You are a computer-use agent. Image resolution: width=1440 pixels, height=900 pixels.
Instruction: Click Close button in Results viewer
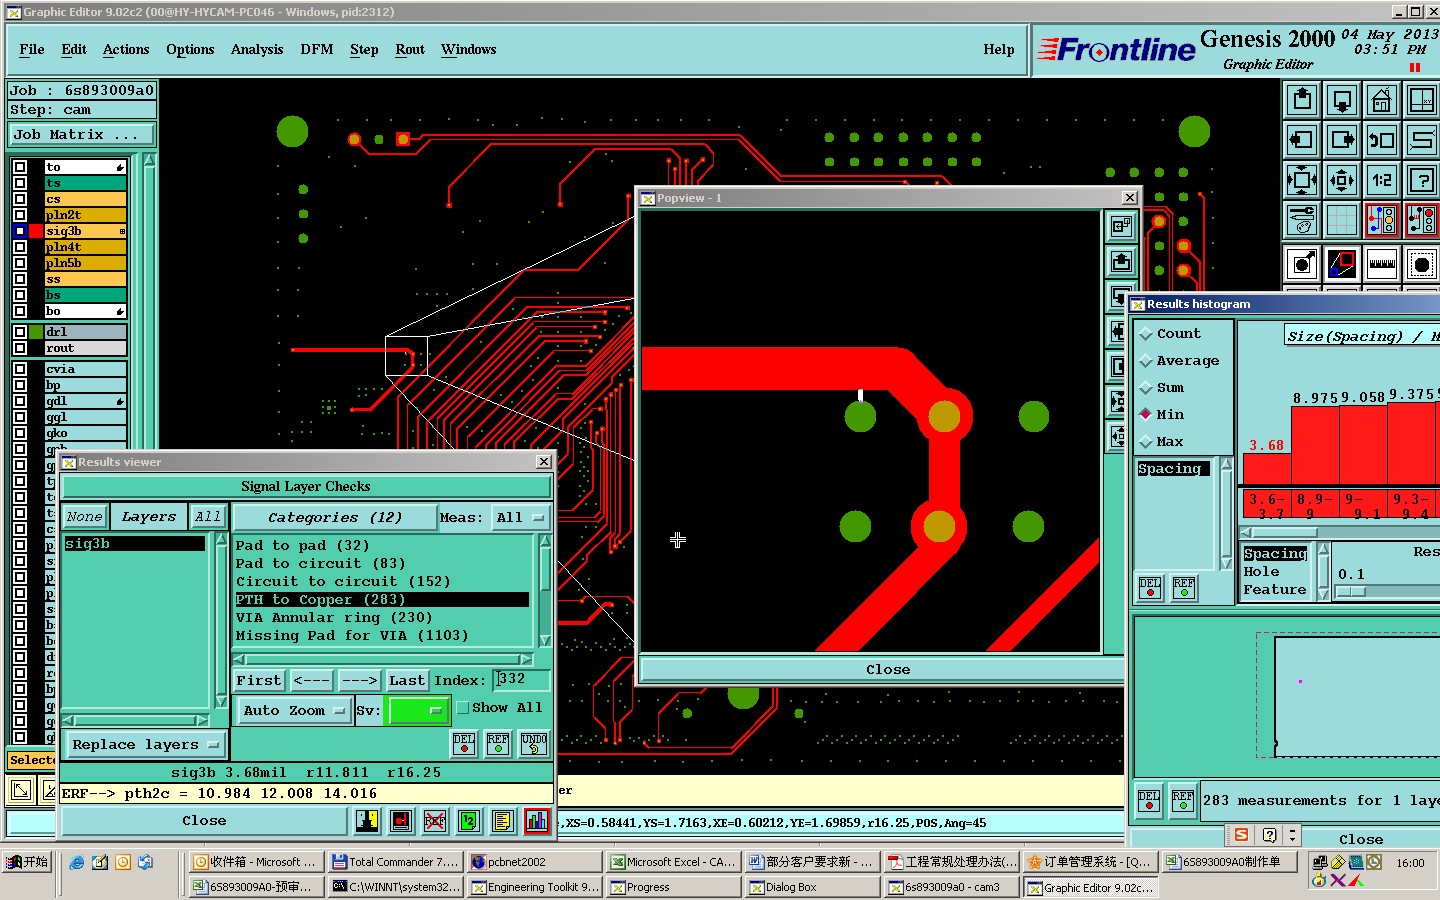[x=204, y=821]
